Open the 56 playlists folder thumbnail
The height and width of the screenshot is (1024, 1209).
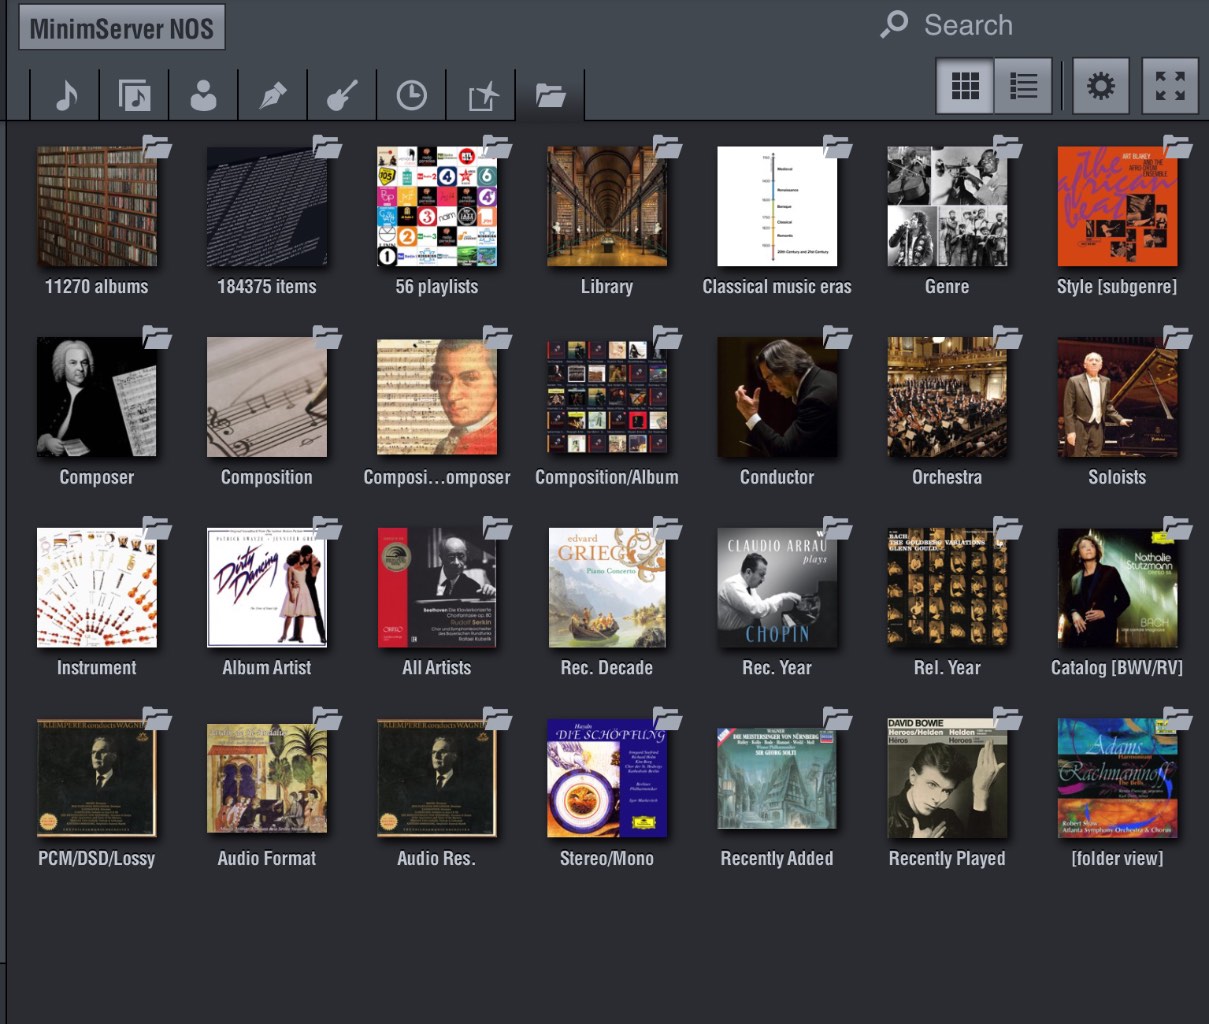point(437,207)
